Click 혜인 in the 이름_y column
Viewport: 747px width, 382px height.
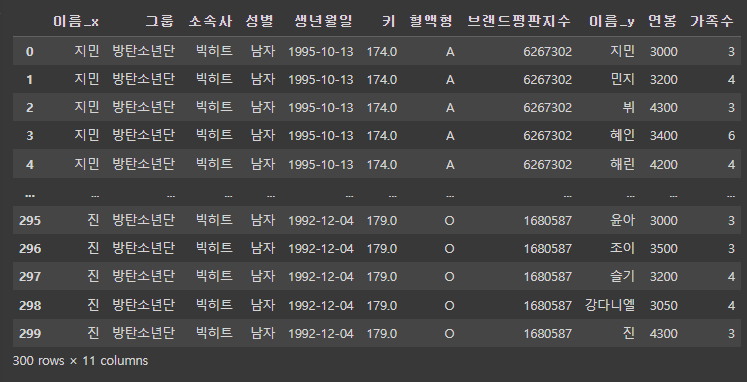coord(622,135)
